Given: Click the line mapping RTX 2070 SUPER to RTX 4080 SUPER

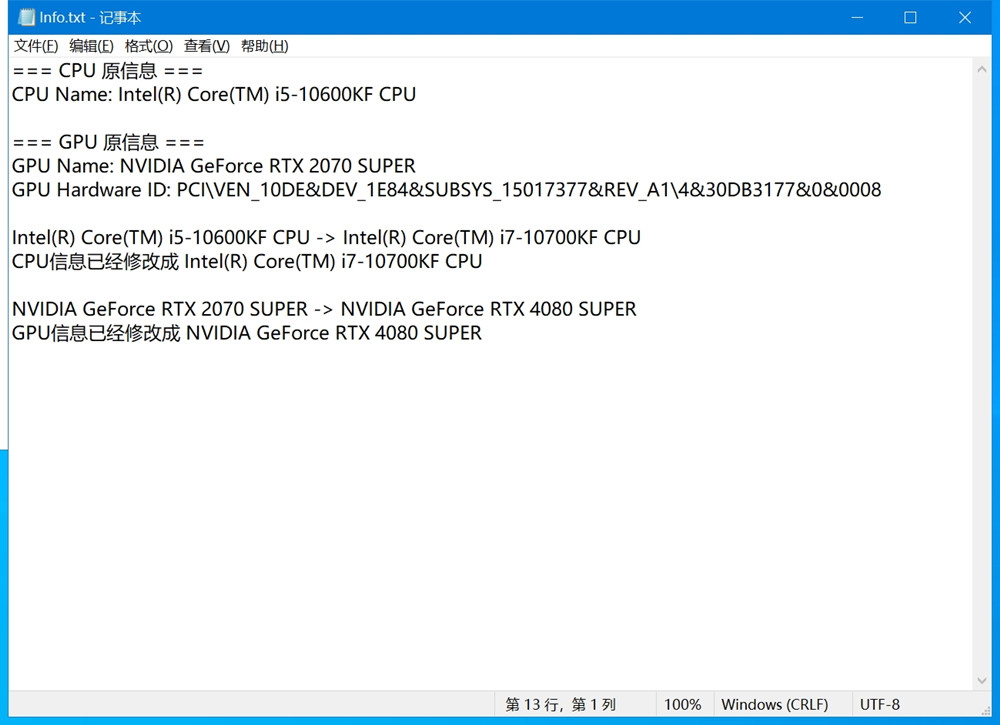Looking at the screenshot, I should click(x=324, y=309).
